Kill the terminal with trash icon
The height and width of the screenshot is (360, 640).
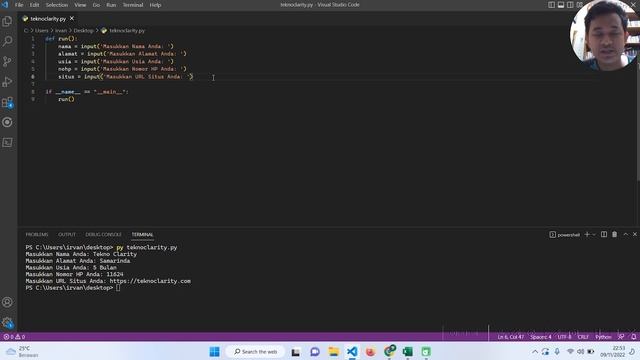pyautogui.click(x=614, y=234)
